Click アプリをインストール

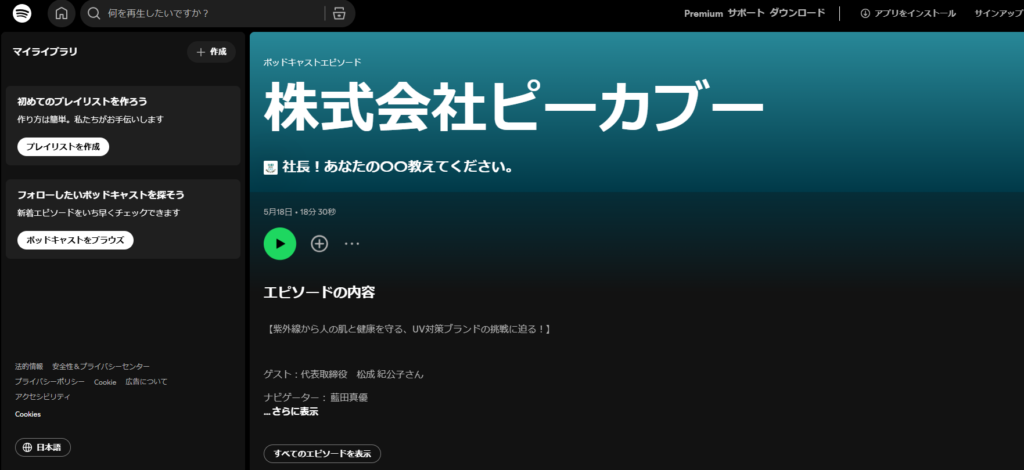[908, 13]
